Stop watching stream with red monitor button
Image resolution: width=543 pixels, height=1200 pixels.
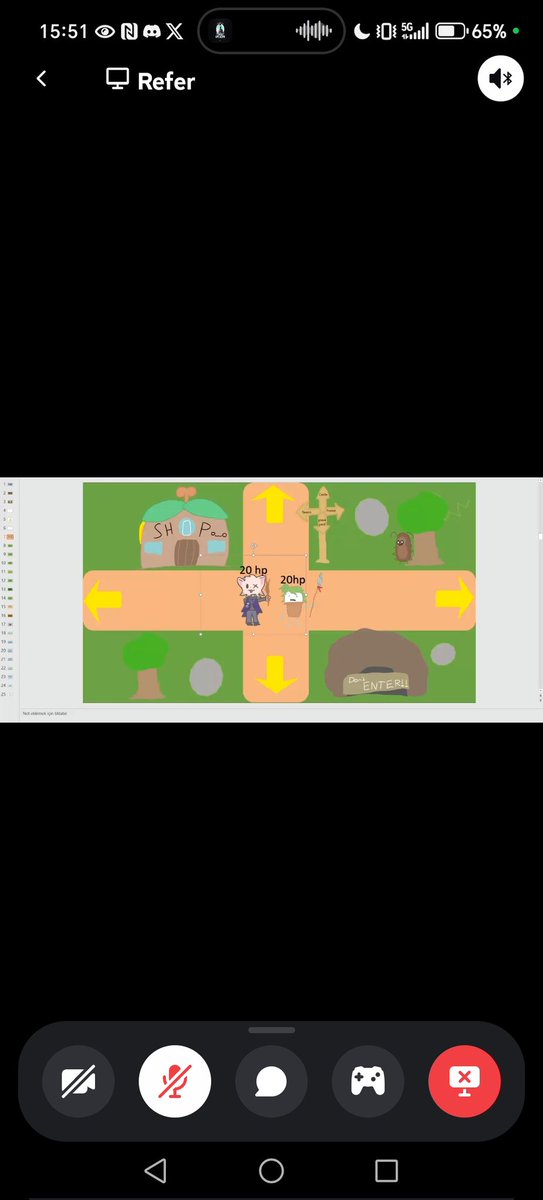[x=464, y=1081]
